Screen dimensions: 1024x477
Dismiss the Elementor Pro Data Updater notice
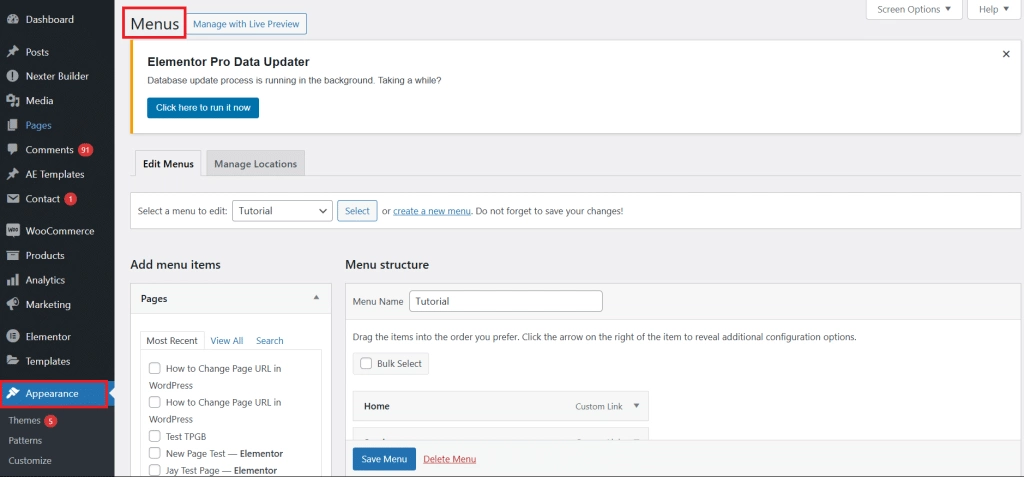pos(1006,54)
